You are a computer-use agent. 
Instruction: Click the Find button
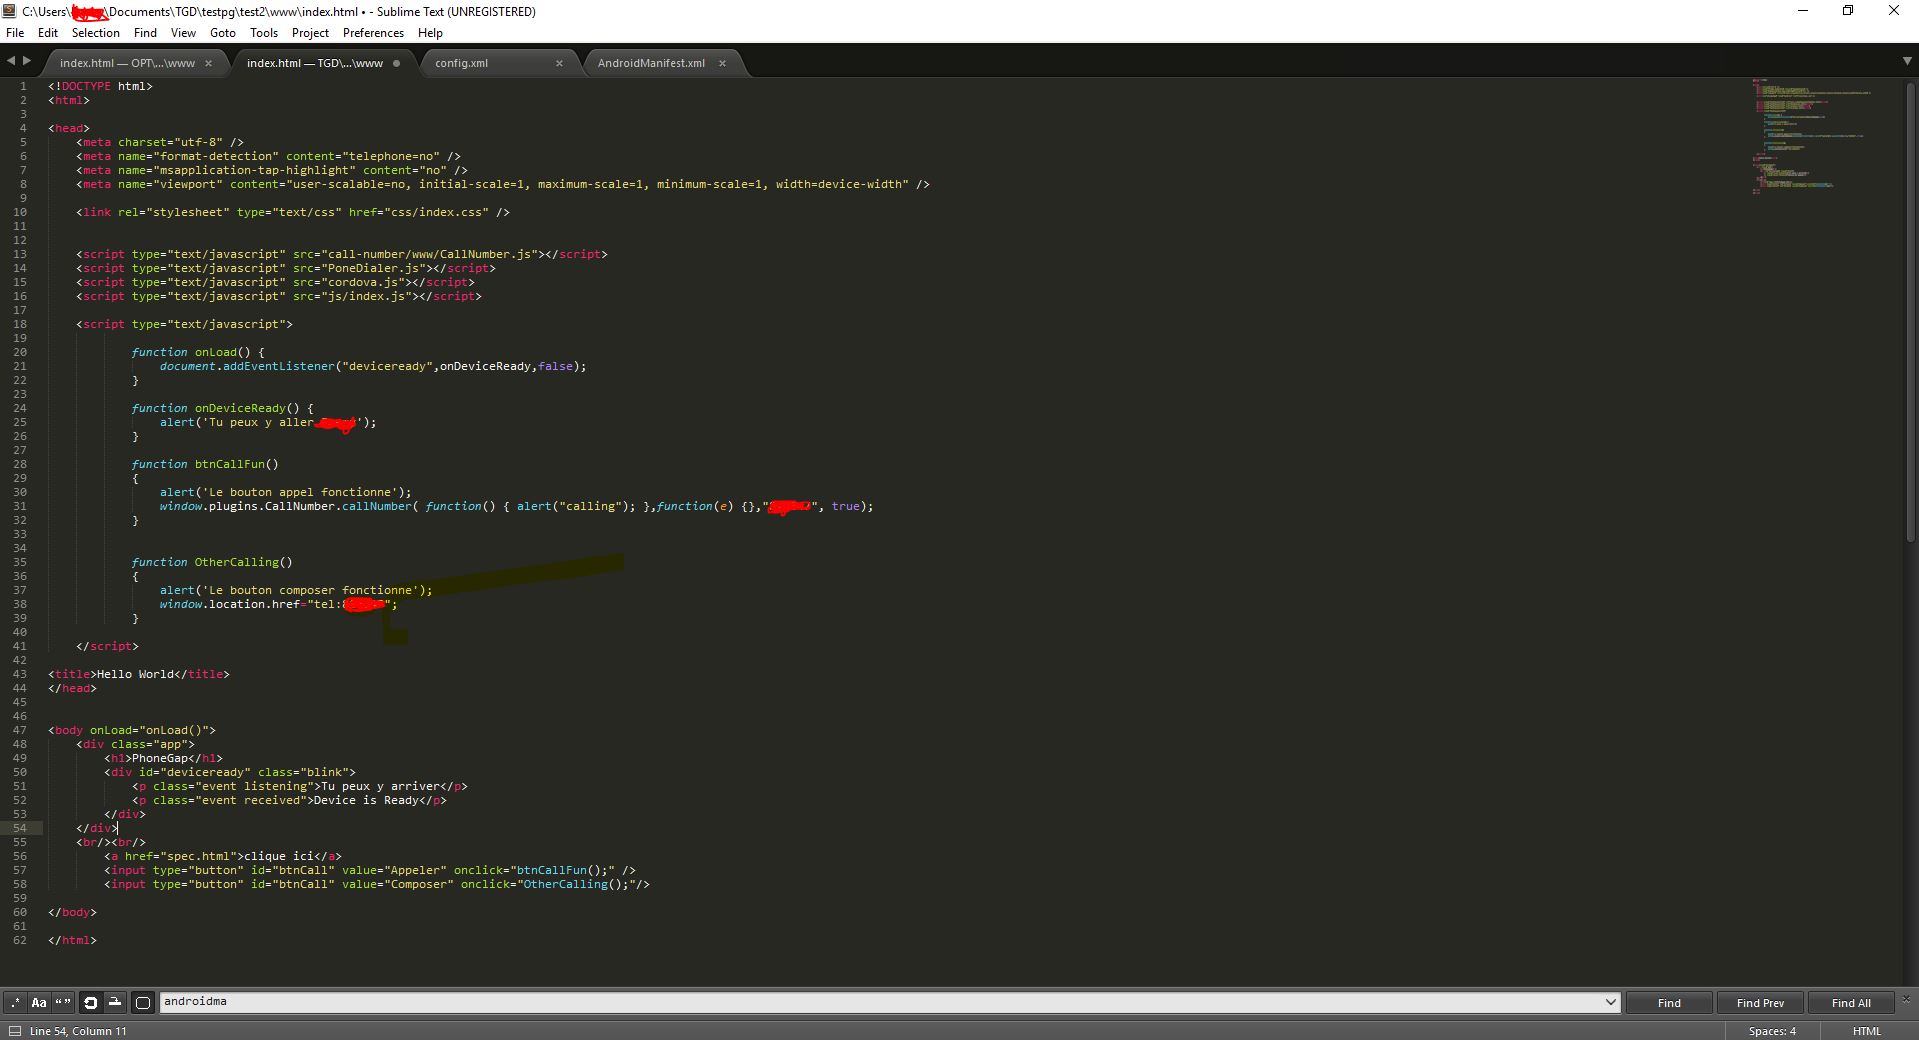coord(1669,1002)
